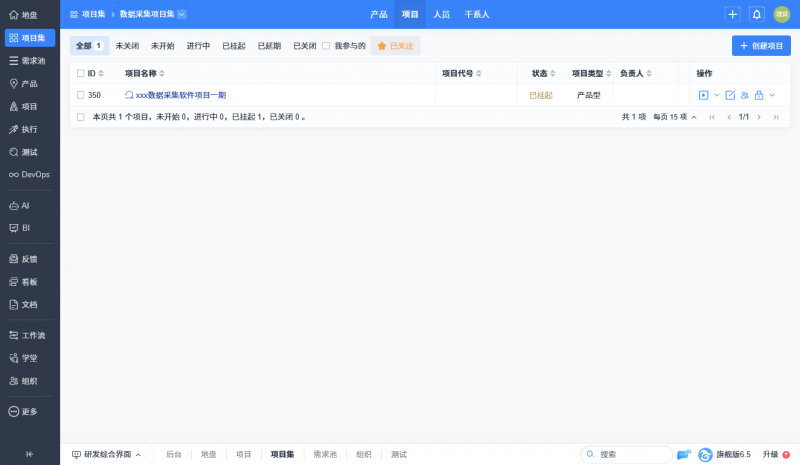Switch to the 人员 top tab
The image size is (800, 465).
441,14
